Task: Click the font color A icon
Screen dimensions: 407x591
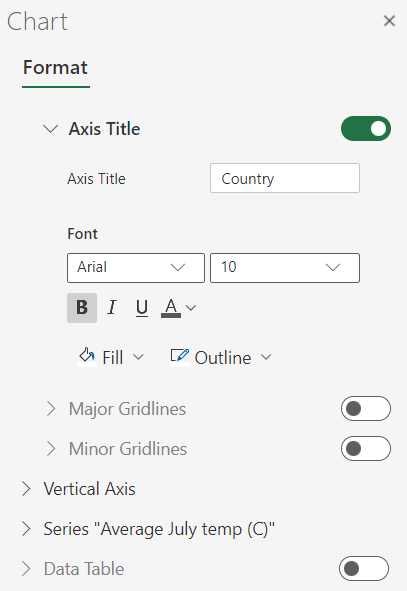Action: (x=171, y=308)
